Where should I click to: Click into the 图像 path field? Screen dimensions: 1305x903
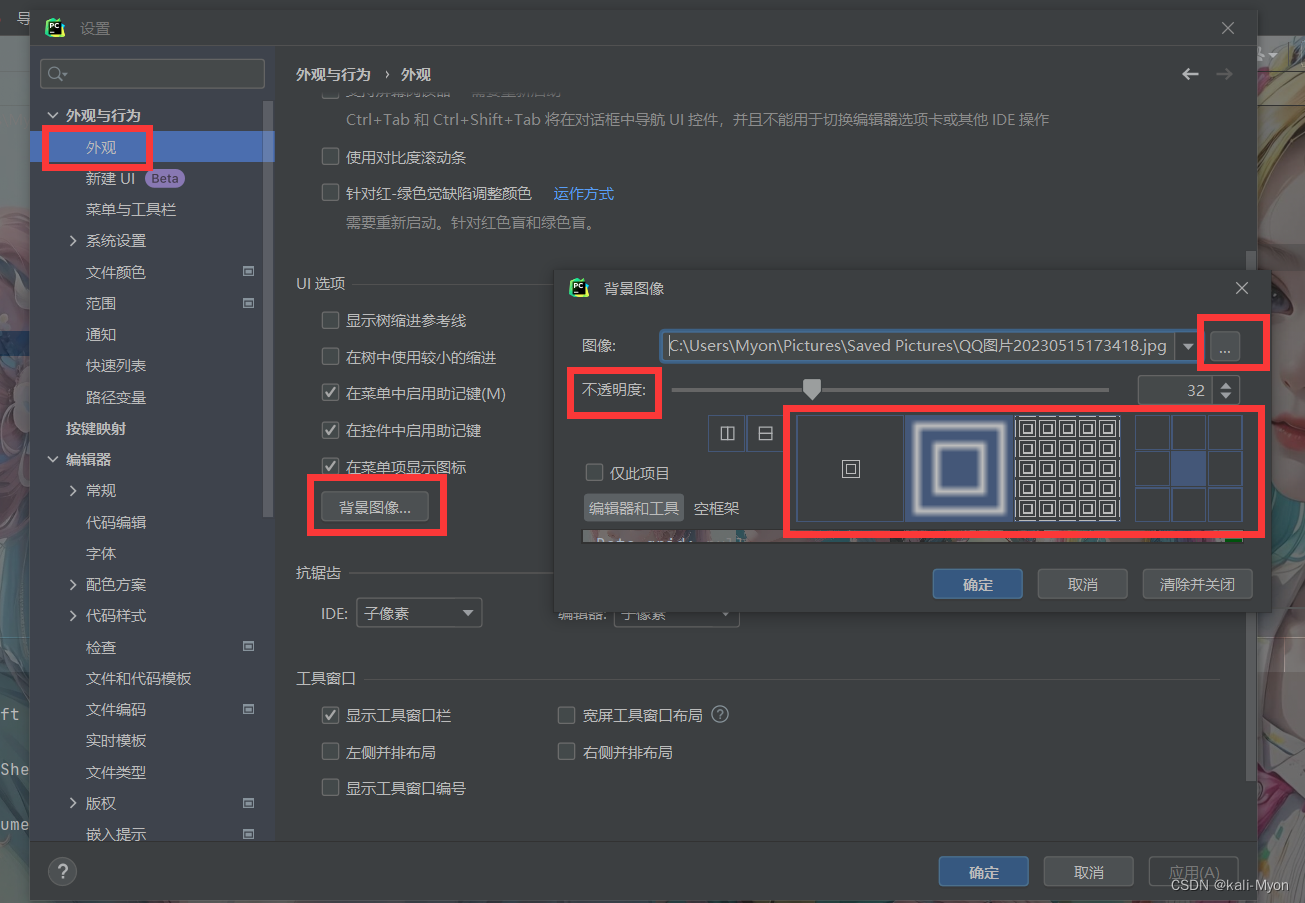pyautogui.click(x=920, y=346)
